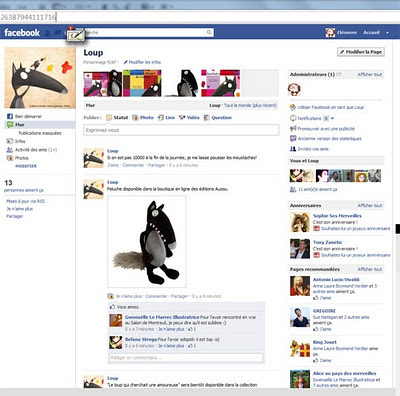
Task: Click the Modifier la Page button
Action: [x=361, y=52]
